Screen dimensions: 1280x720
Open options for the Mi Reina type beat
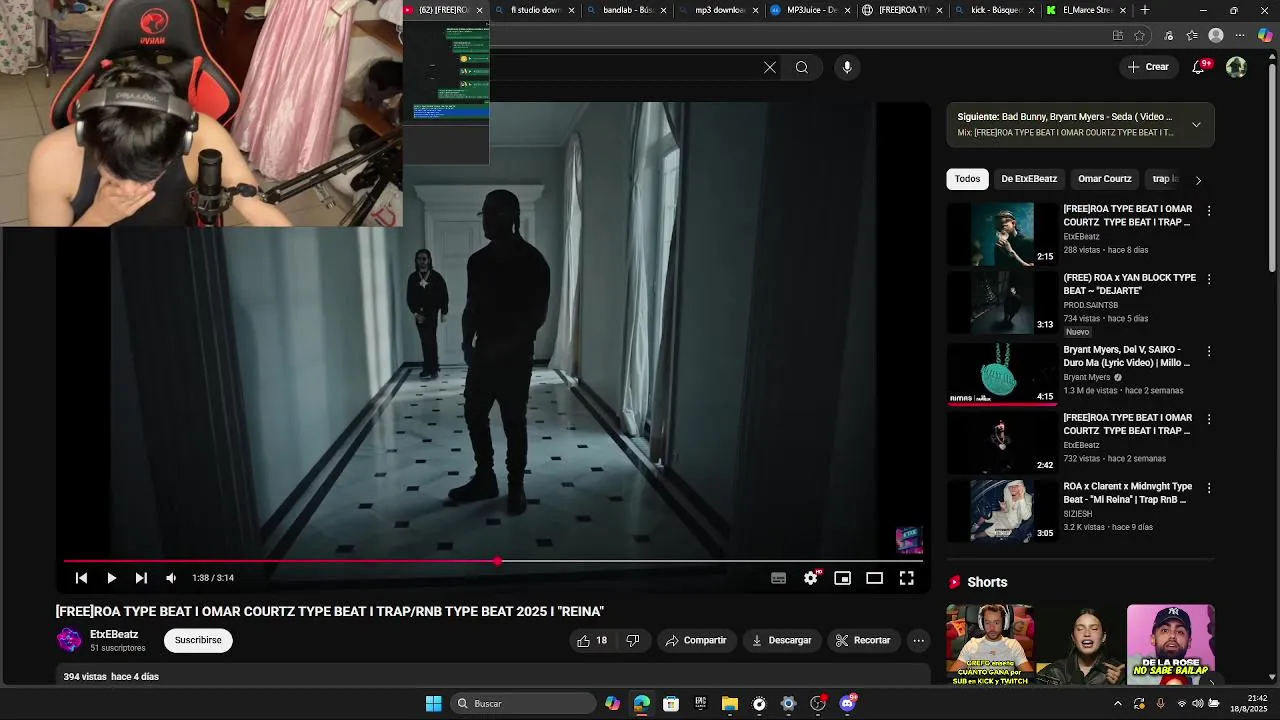click(x=1209, y=488)
